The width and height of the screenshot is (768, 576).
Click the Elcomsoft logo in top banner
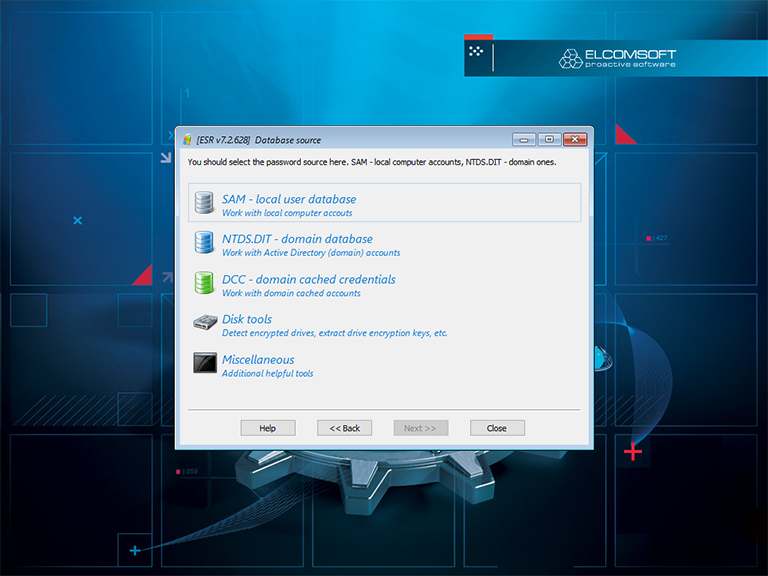(617, 58)
